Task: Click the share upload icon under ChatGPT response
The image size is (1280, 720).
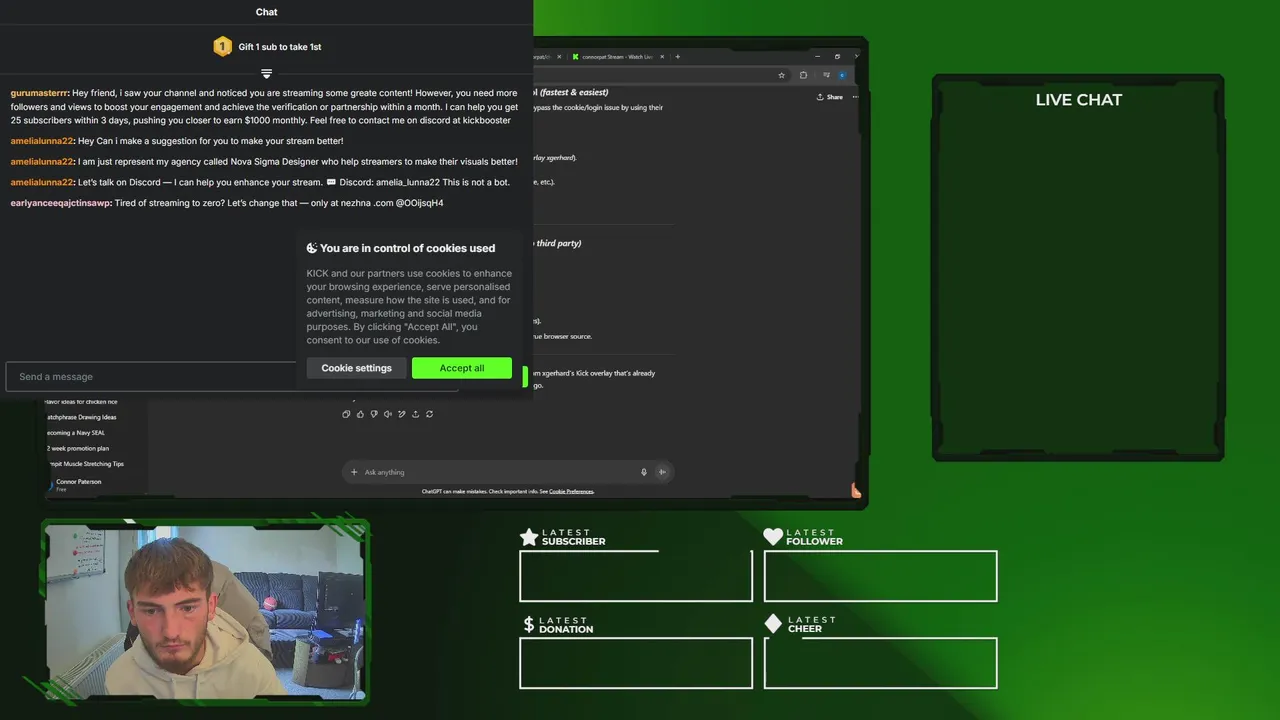Action: point(415,414)
